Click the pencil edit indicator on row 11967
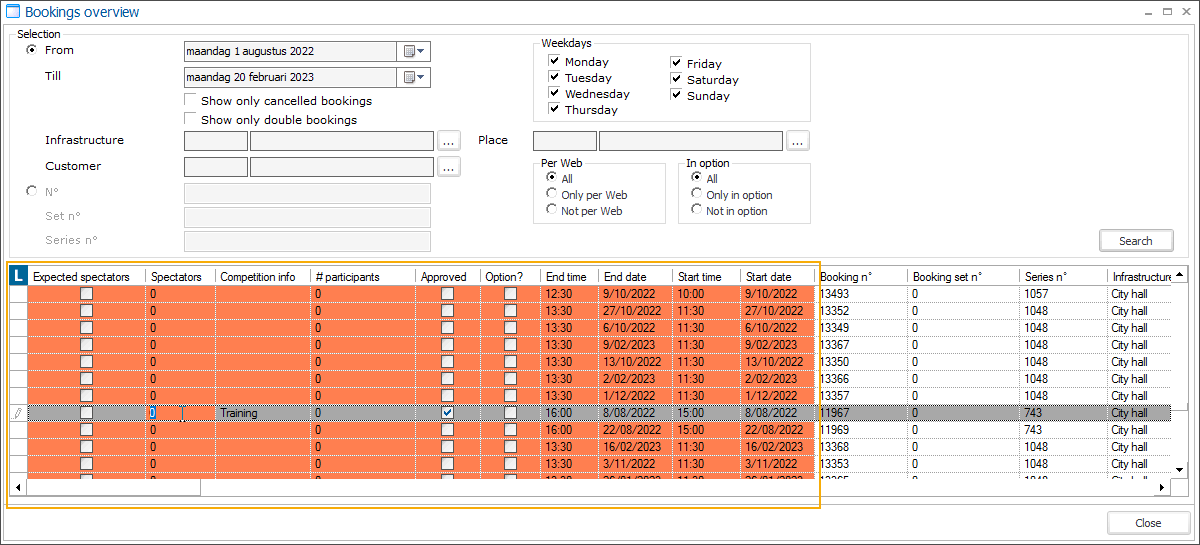 (x=18, y=413)
